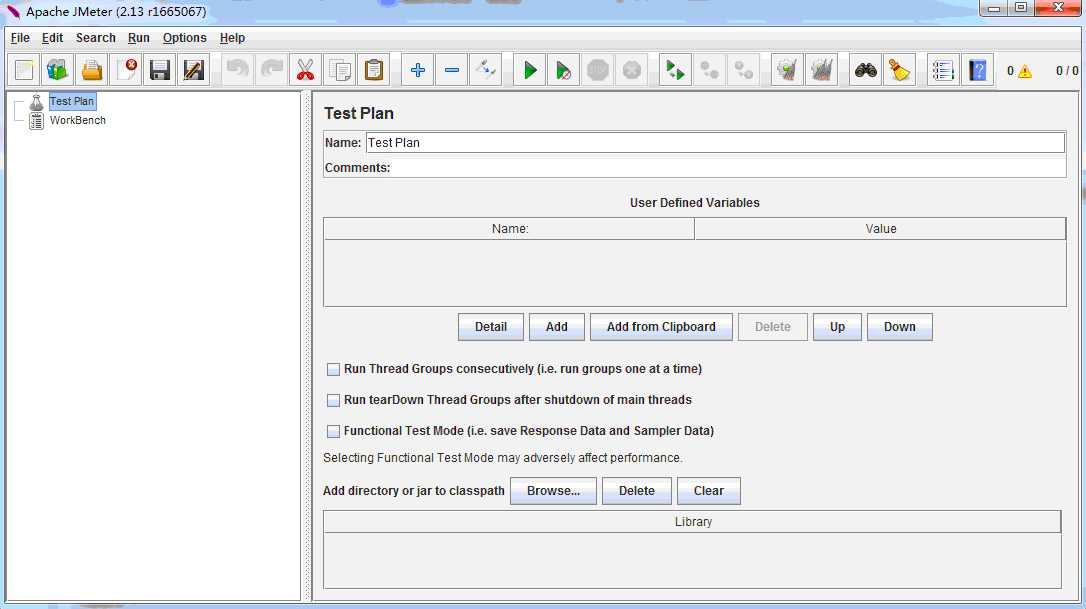Click the Redo arrow icon
Viewport: 1086px width, 609px height.
(x=272, y=70)
